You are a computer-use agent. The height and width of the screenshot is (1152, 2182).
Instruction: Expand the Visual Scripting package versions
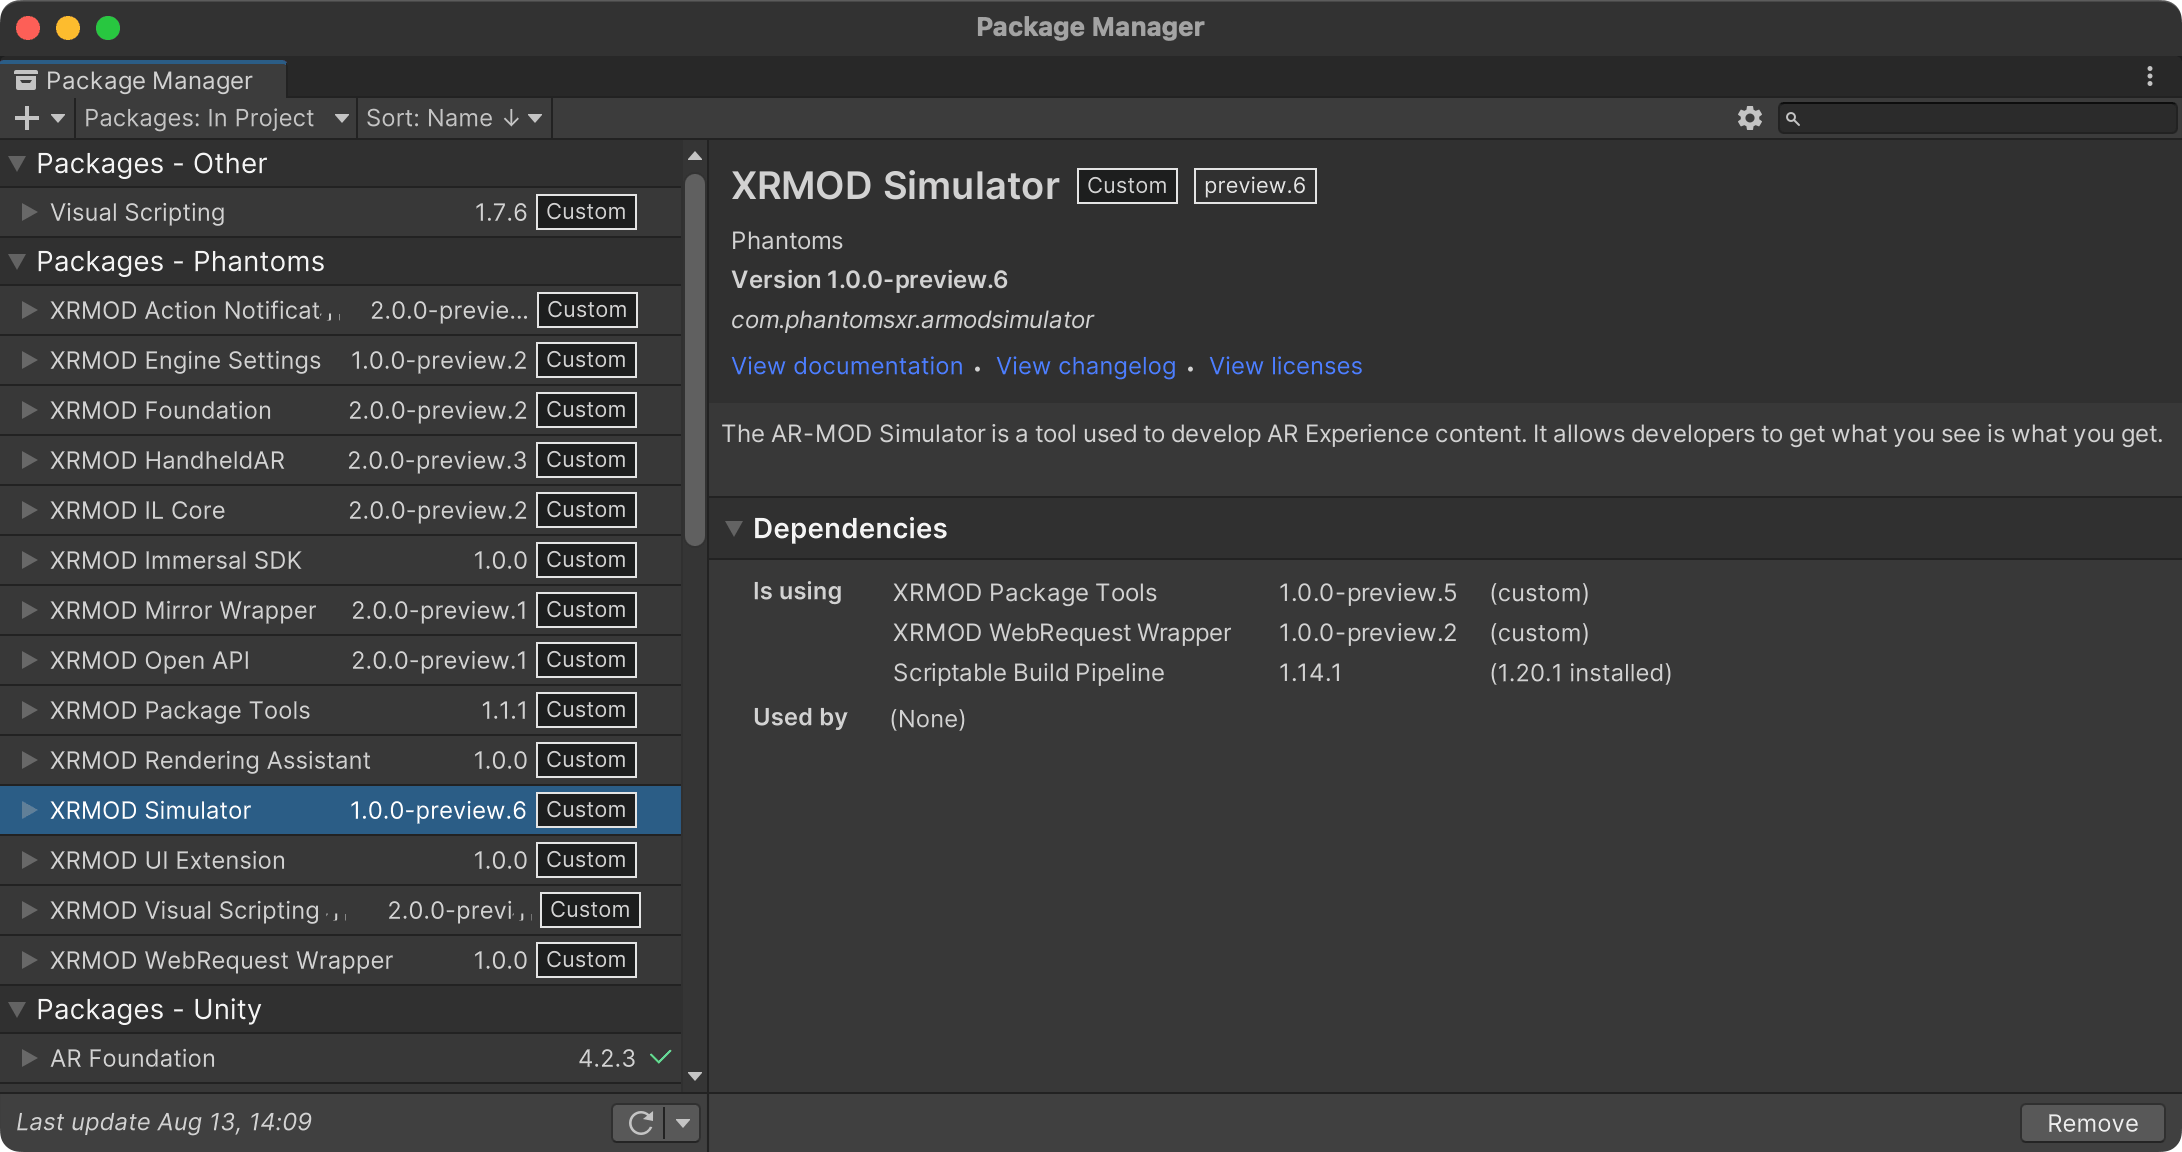tap(29, 212)
